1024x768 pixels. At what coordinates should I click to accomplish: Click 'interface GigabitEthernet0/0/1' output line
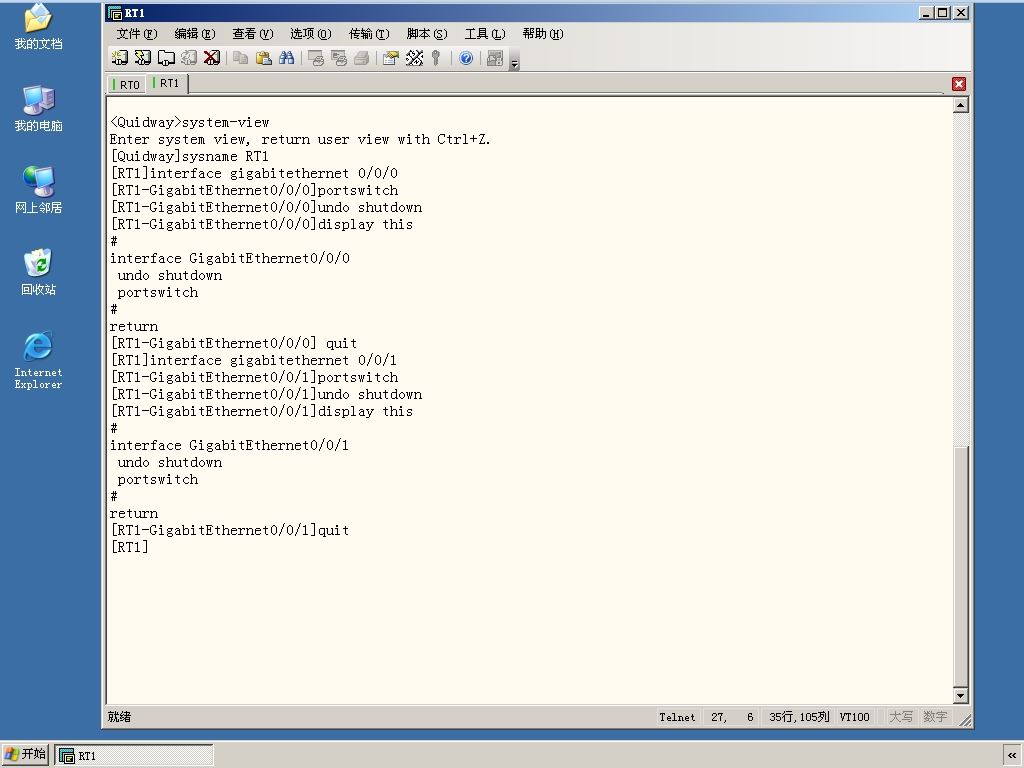coord(229,445)
